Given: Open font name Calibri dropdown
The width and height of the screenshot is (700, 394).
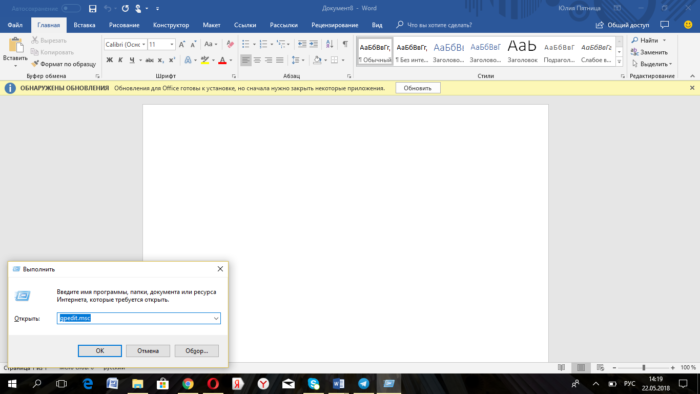Looking at the screenshot, I should tap(144, 44).
